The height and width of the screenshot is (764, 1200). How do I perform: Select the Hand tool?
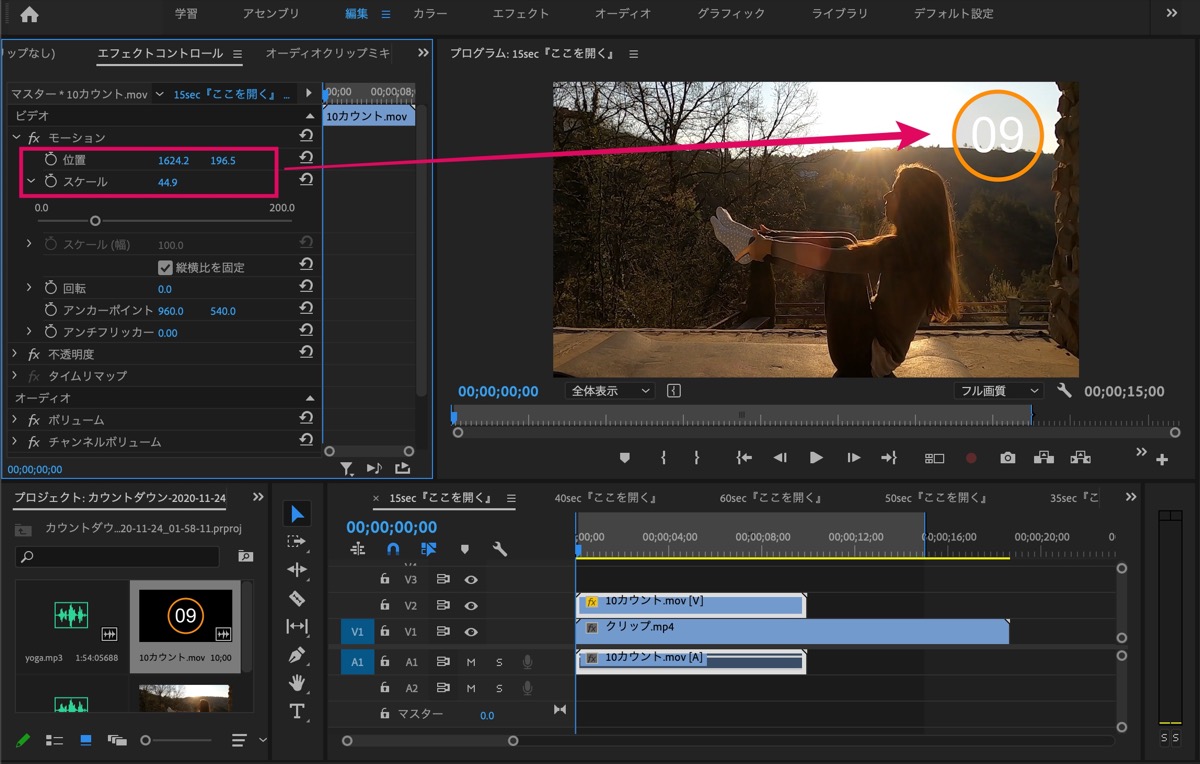pyautogui.click(x=297, y=683)
